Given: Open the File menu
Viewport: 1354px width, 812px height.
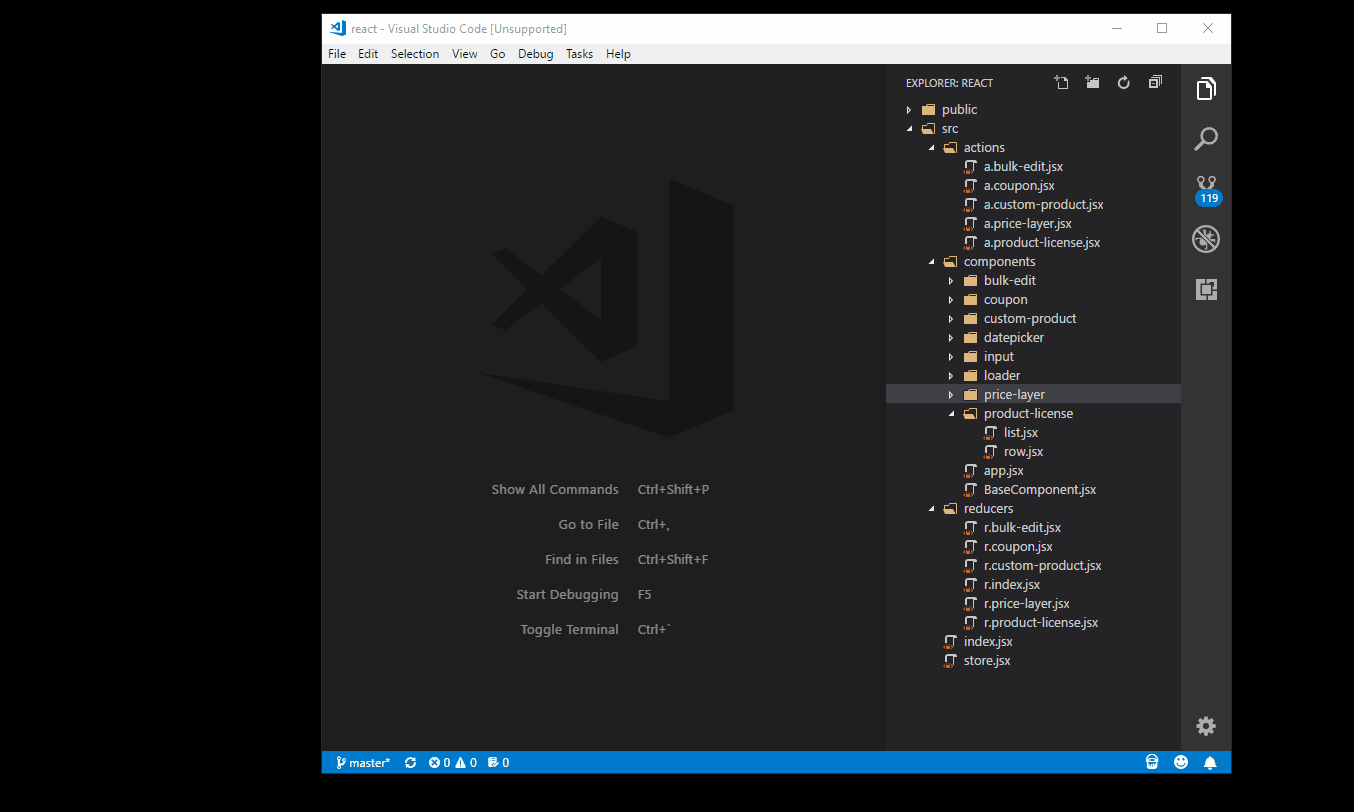Looking at the screenshot, I should [336, 53].
